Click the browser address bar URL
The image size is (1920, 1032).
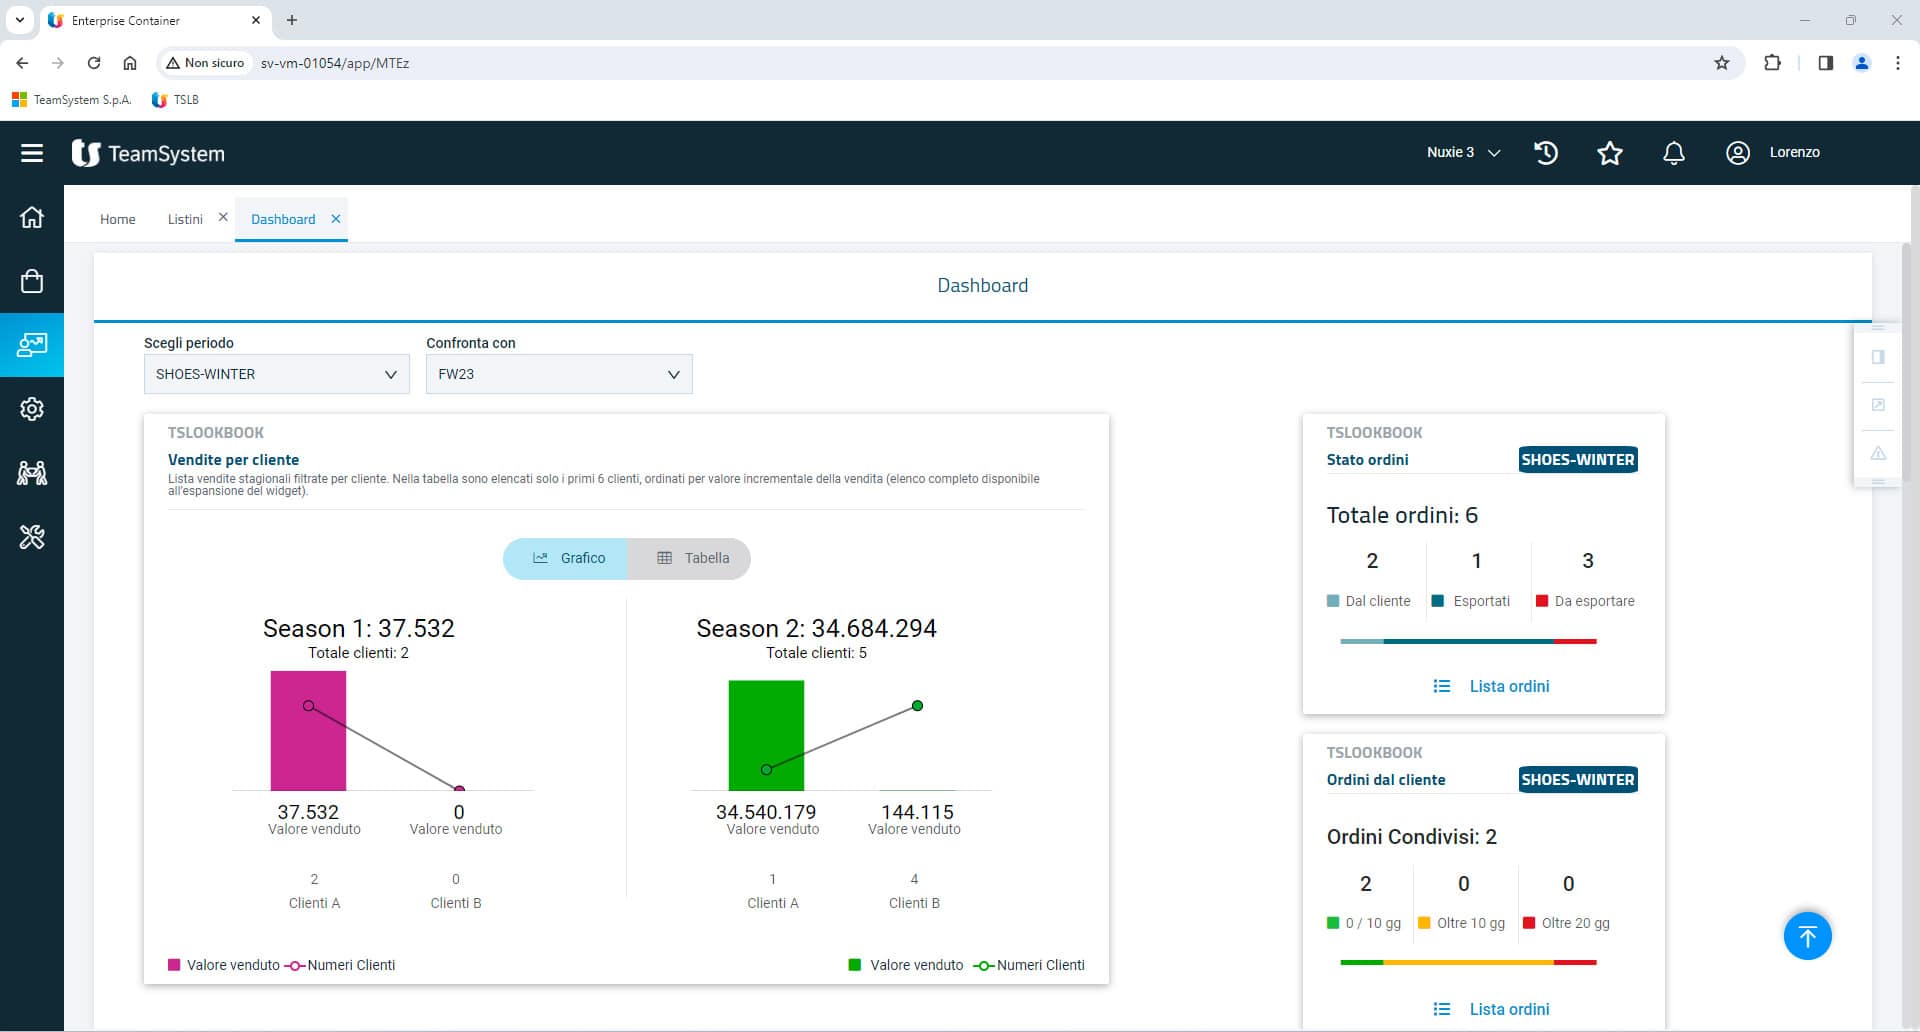335,63
